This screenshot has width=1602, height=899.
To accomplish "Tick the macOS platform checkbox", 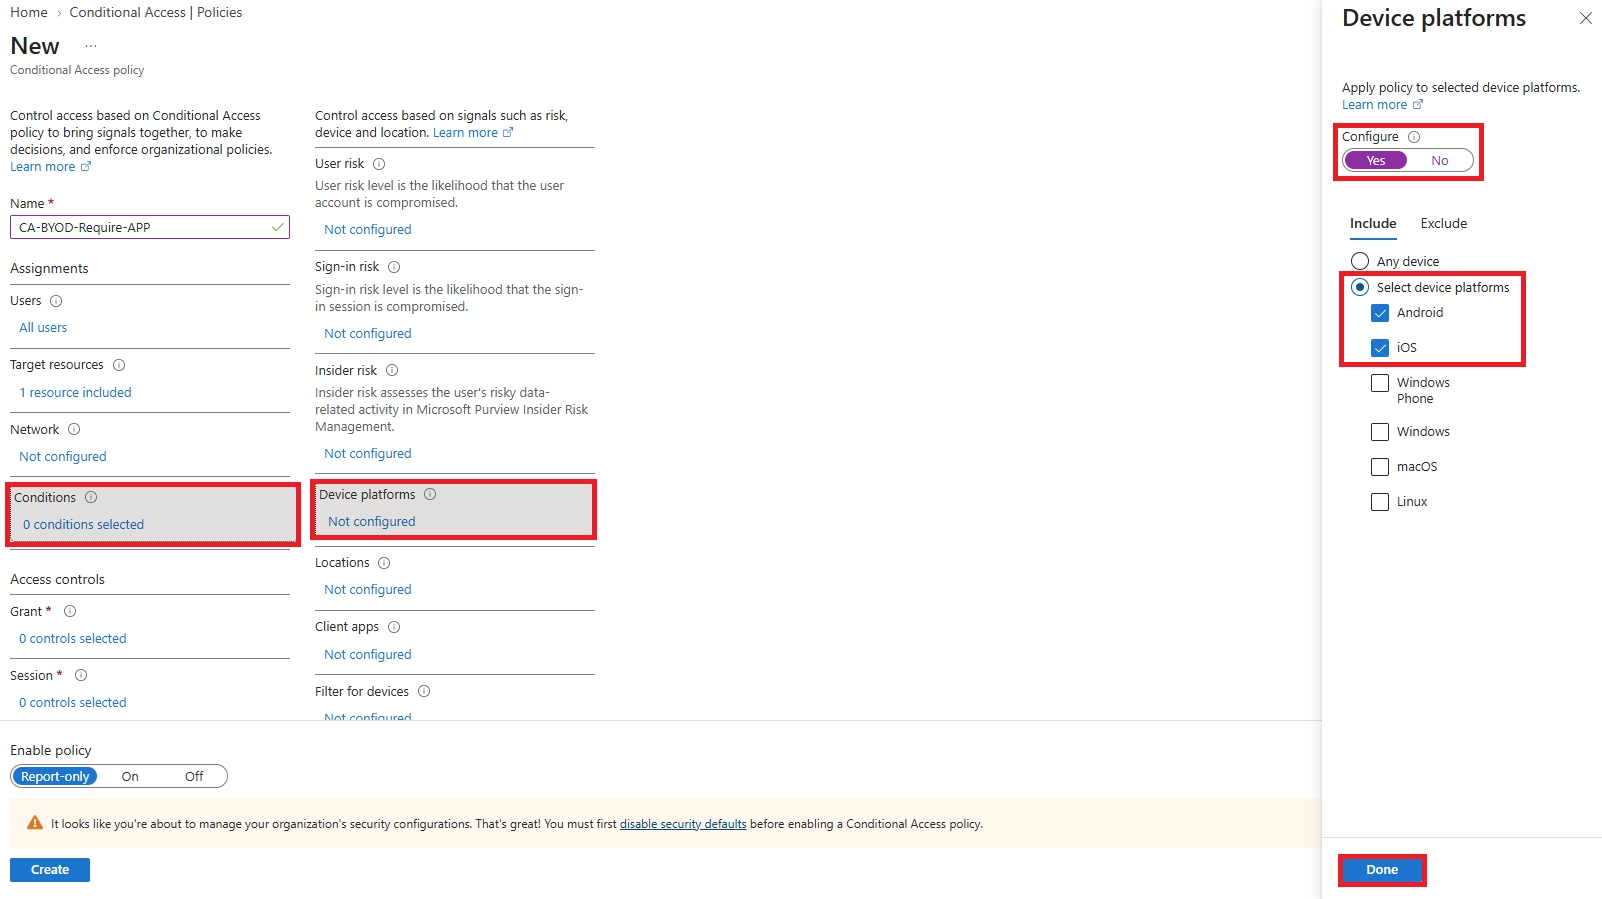I will click(1380, 467).
